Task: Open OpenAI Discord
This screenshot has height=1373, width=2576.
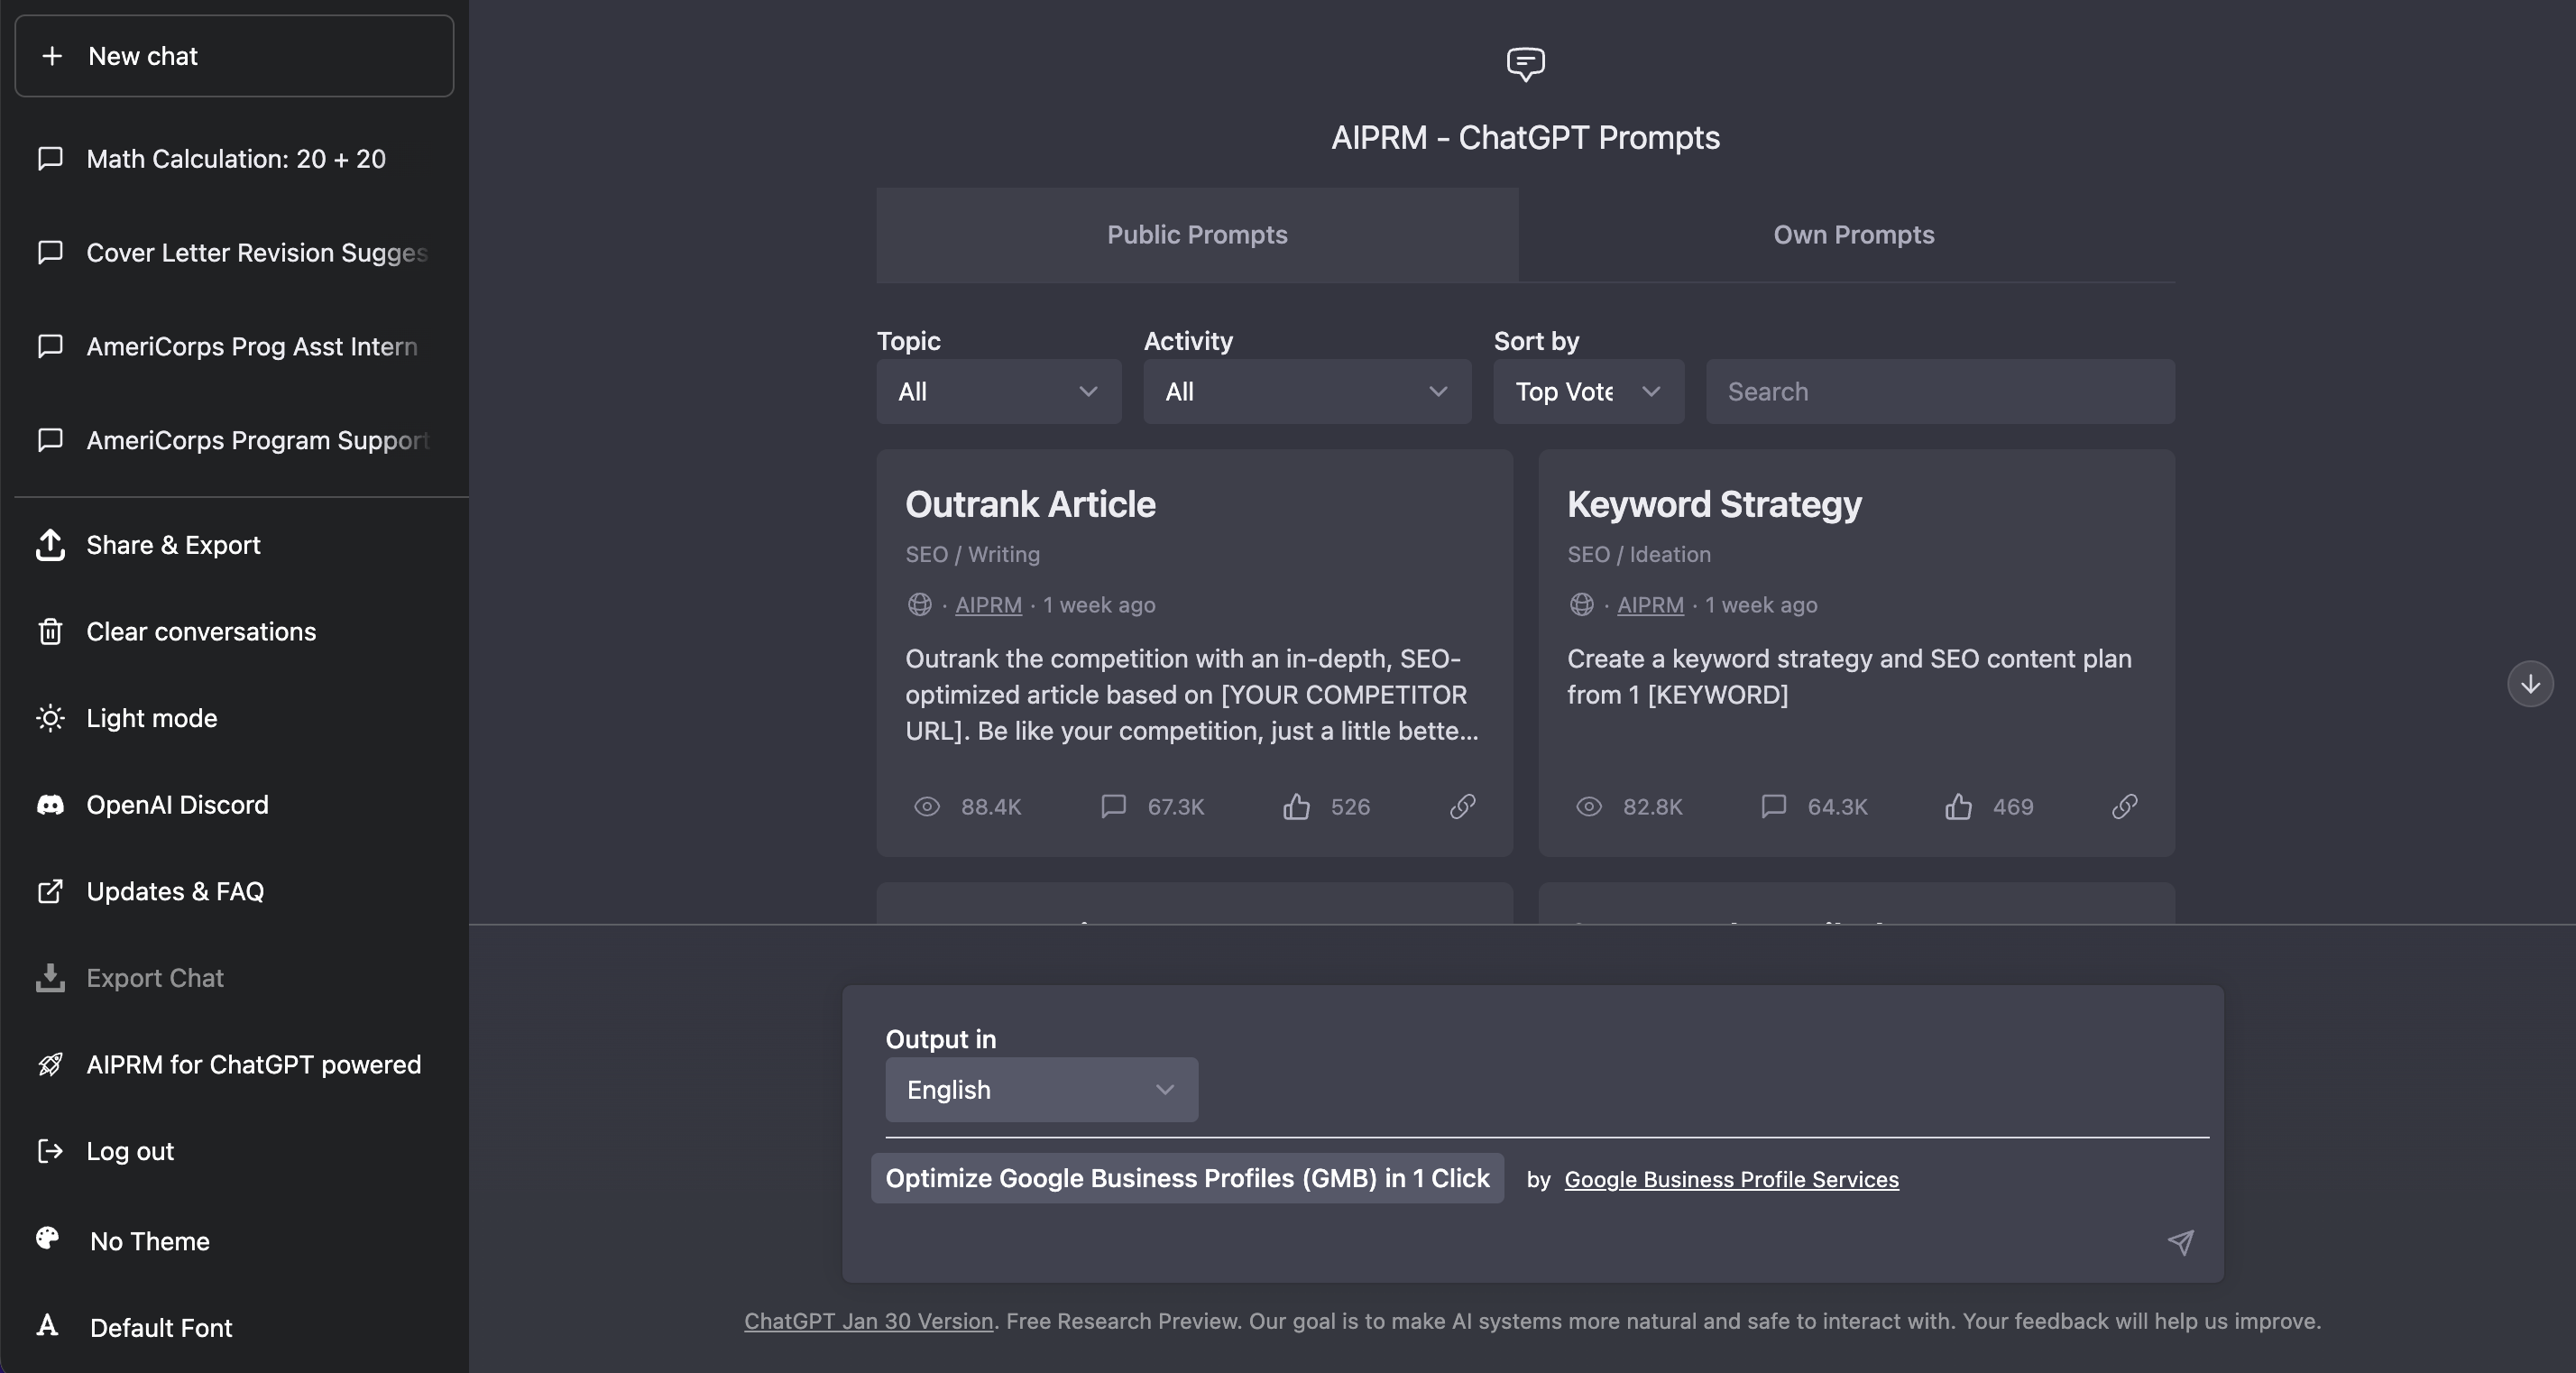Action: [176, 805]
